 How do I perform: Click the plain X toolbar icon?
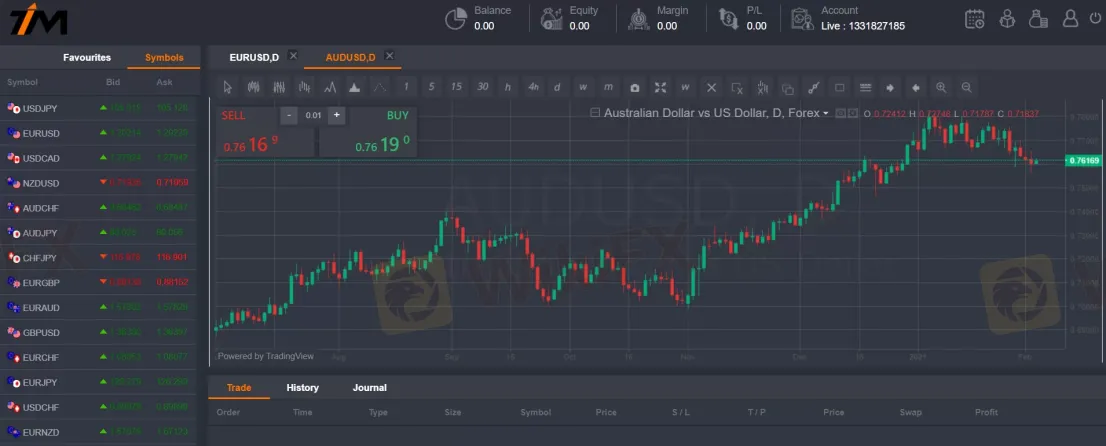tap(711, 88)
